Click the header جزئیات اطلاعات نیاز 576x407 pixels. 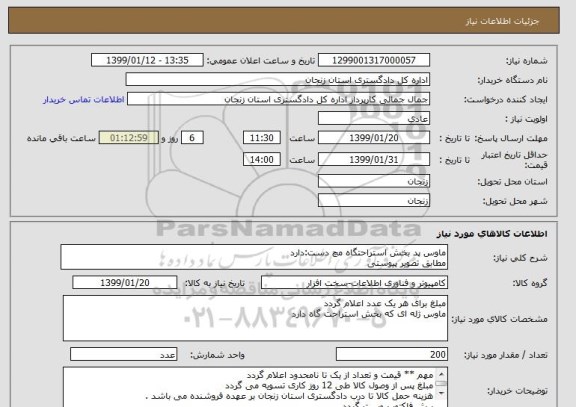502,21
